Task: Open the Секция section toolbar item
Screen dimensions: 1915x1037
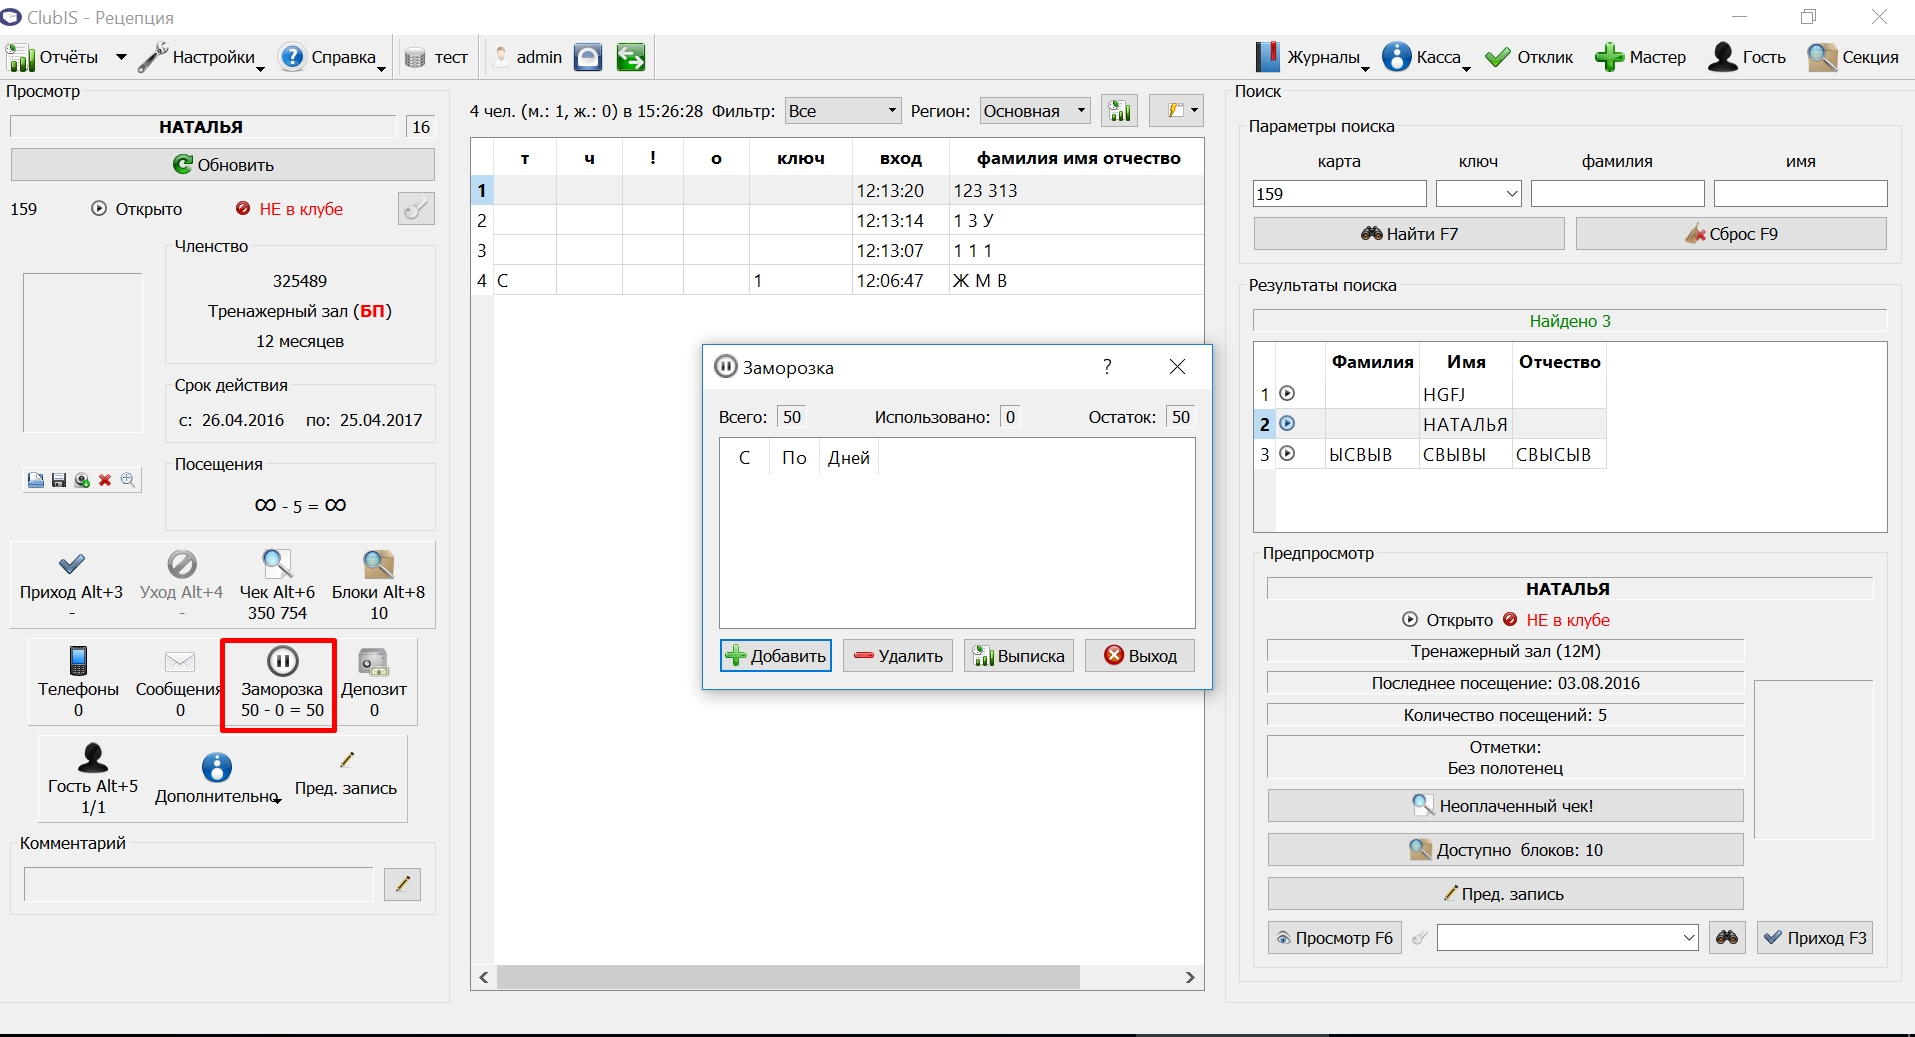Action: (x=1853, y=58)
